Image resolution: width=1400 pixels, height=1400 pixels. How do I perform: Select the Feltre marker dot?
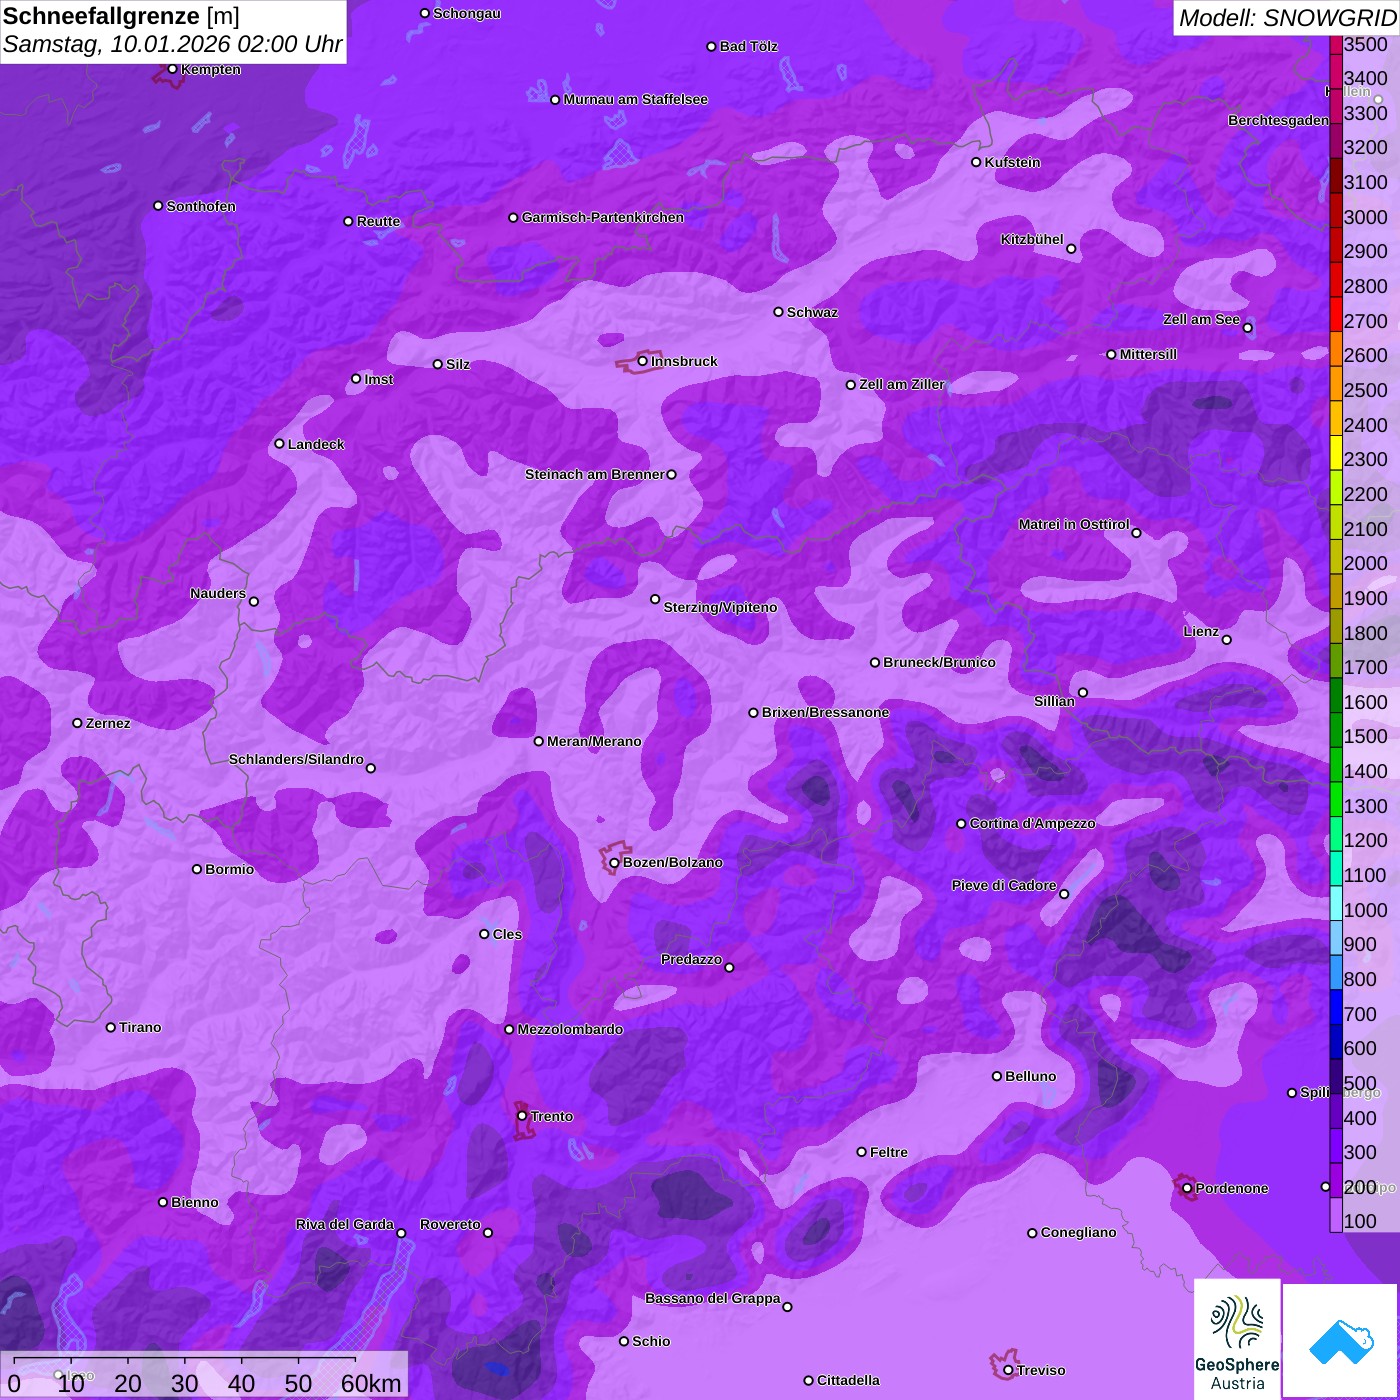point(861,1152)
